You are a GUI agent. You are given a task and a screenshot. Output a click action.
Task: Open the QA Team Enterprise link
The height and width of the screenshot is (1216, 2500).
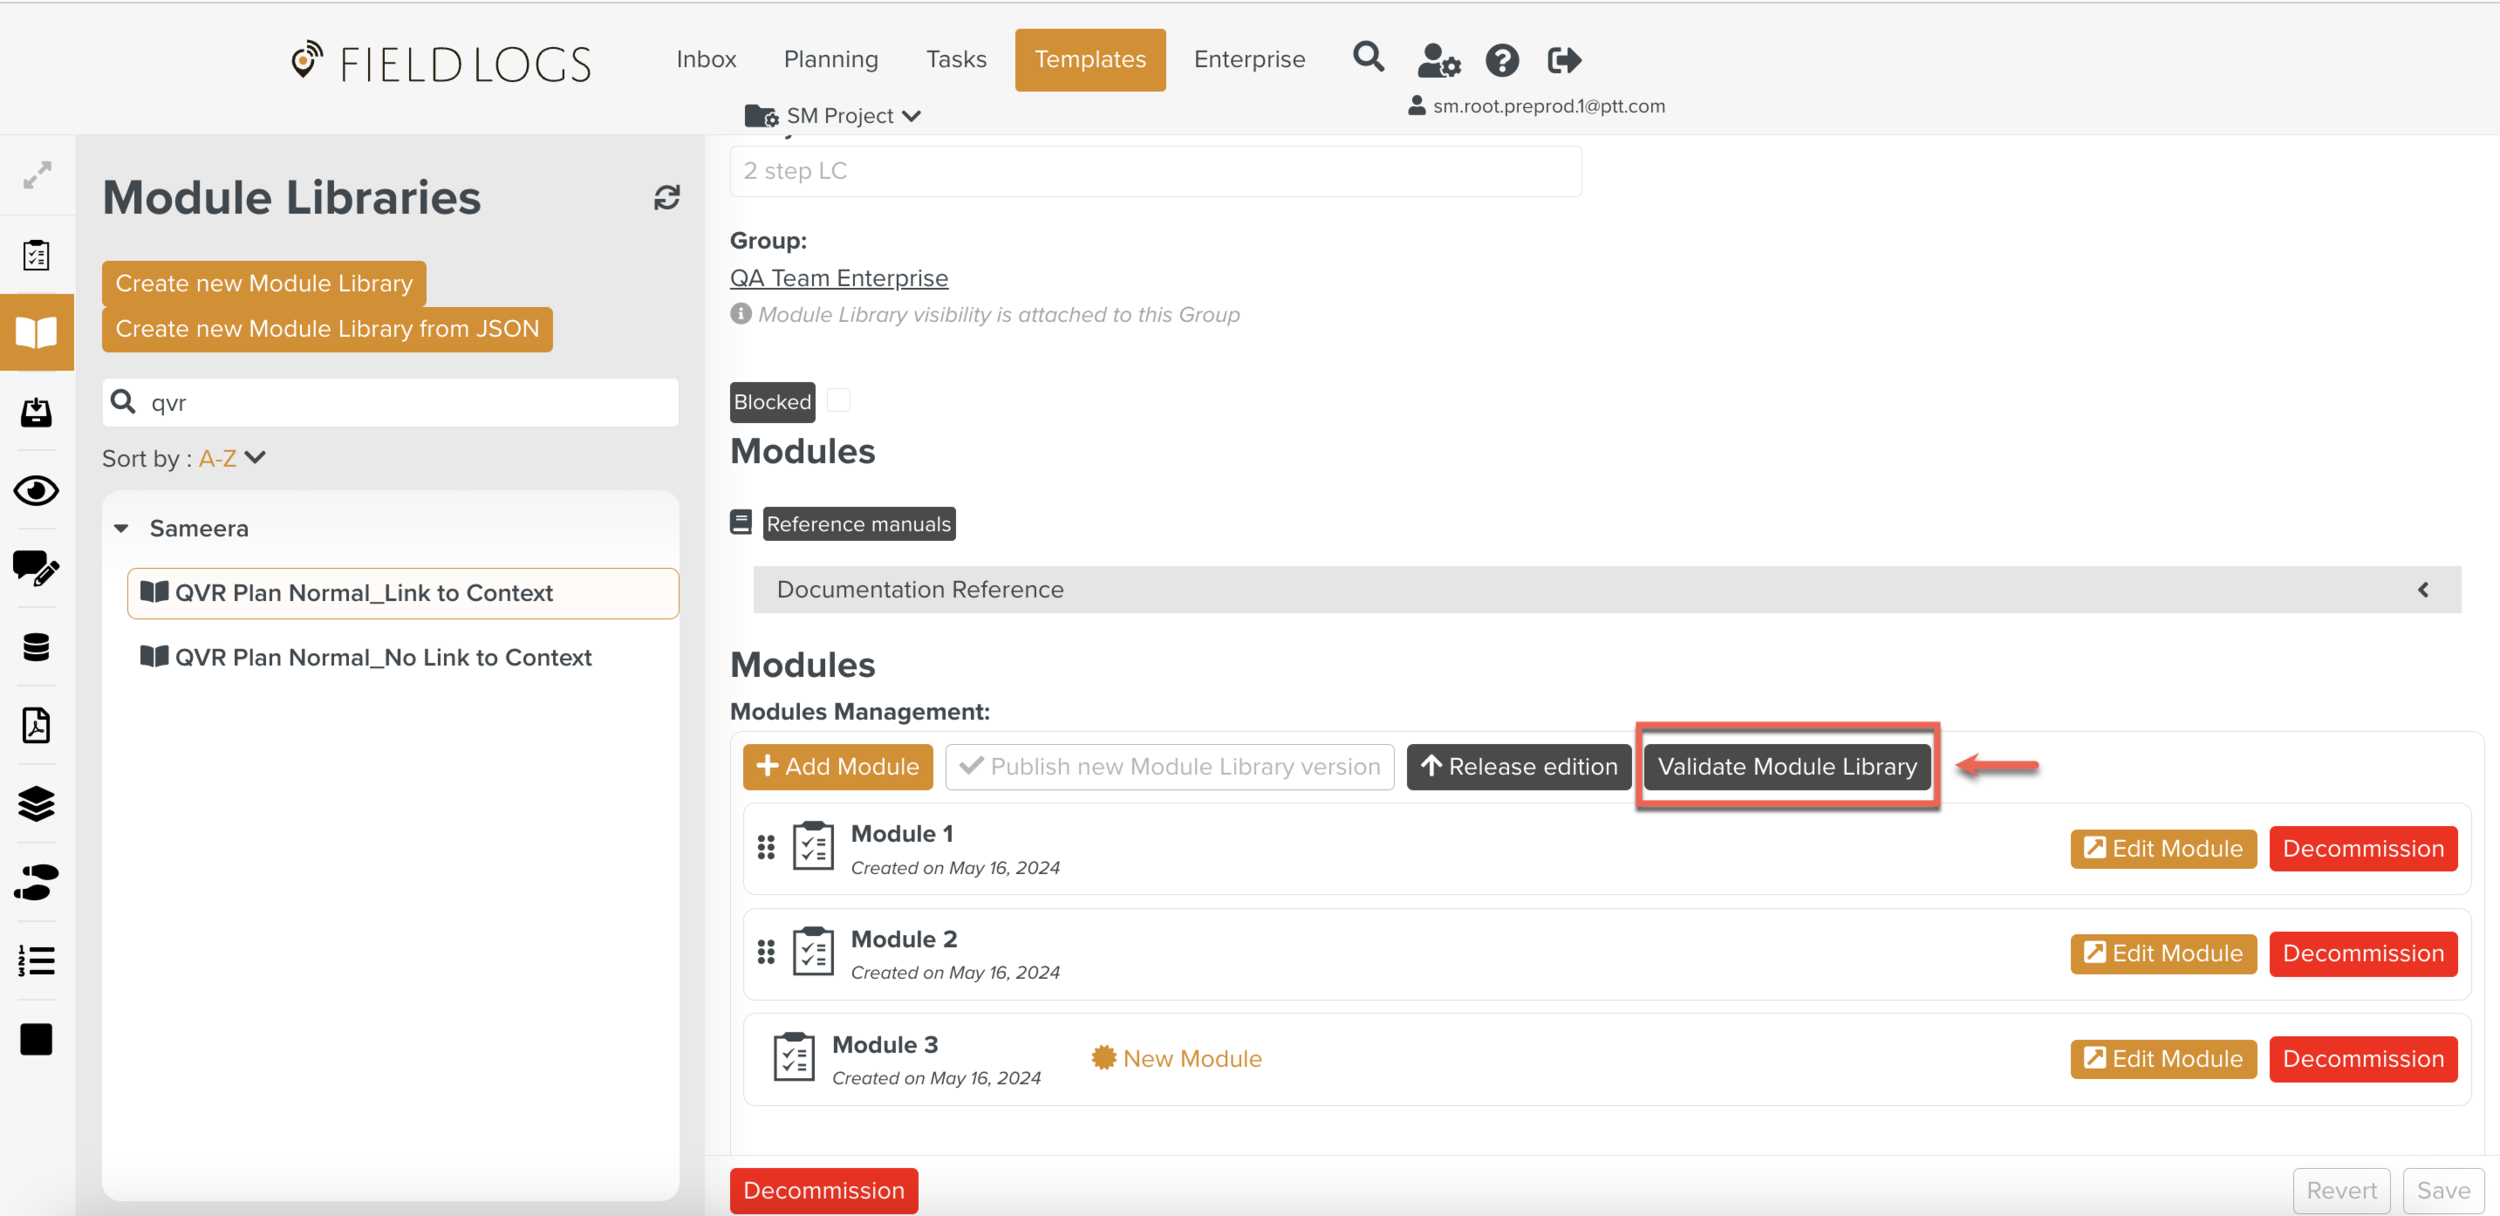(839, 278)
